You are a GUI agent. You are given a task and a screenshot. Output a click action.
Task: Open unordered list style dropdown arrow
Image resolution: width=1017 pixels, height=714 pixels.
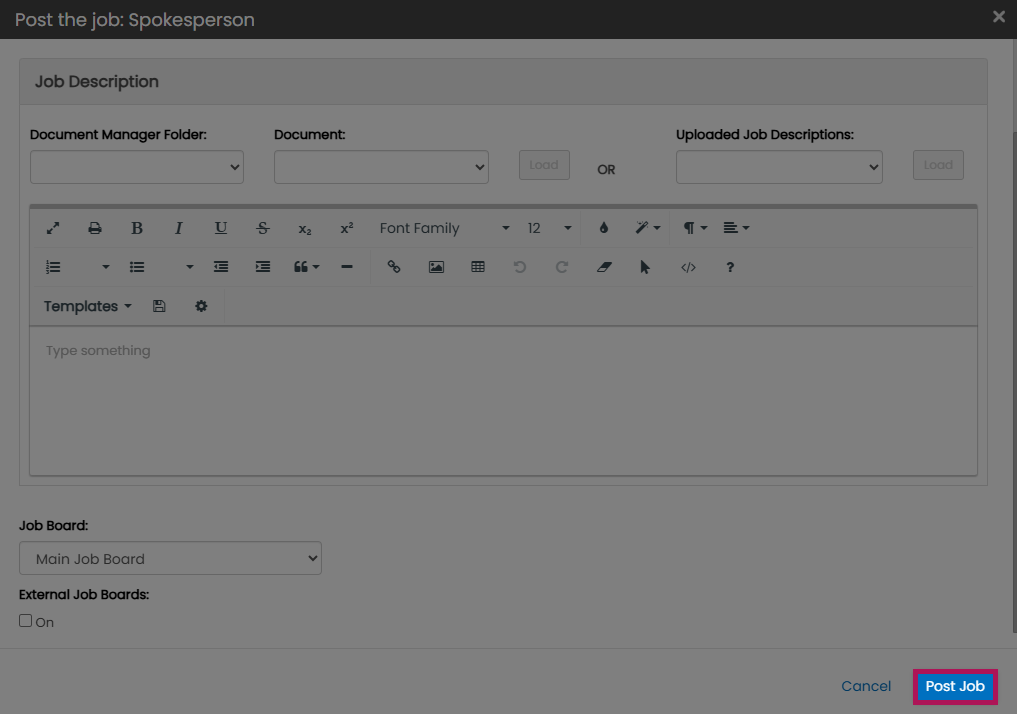189,267
